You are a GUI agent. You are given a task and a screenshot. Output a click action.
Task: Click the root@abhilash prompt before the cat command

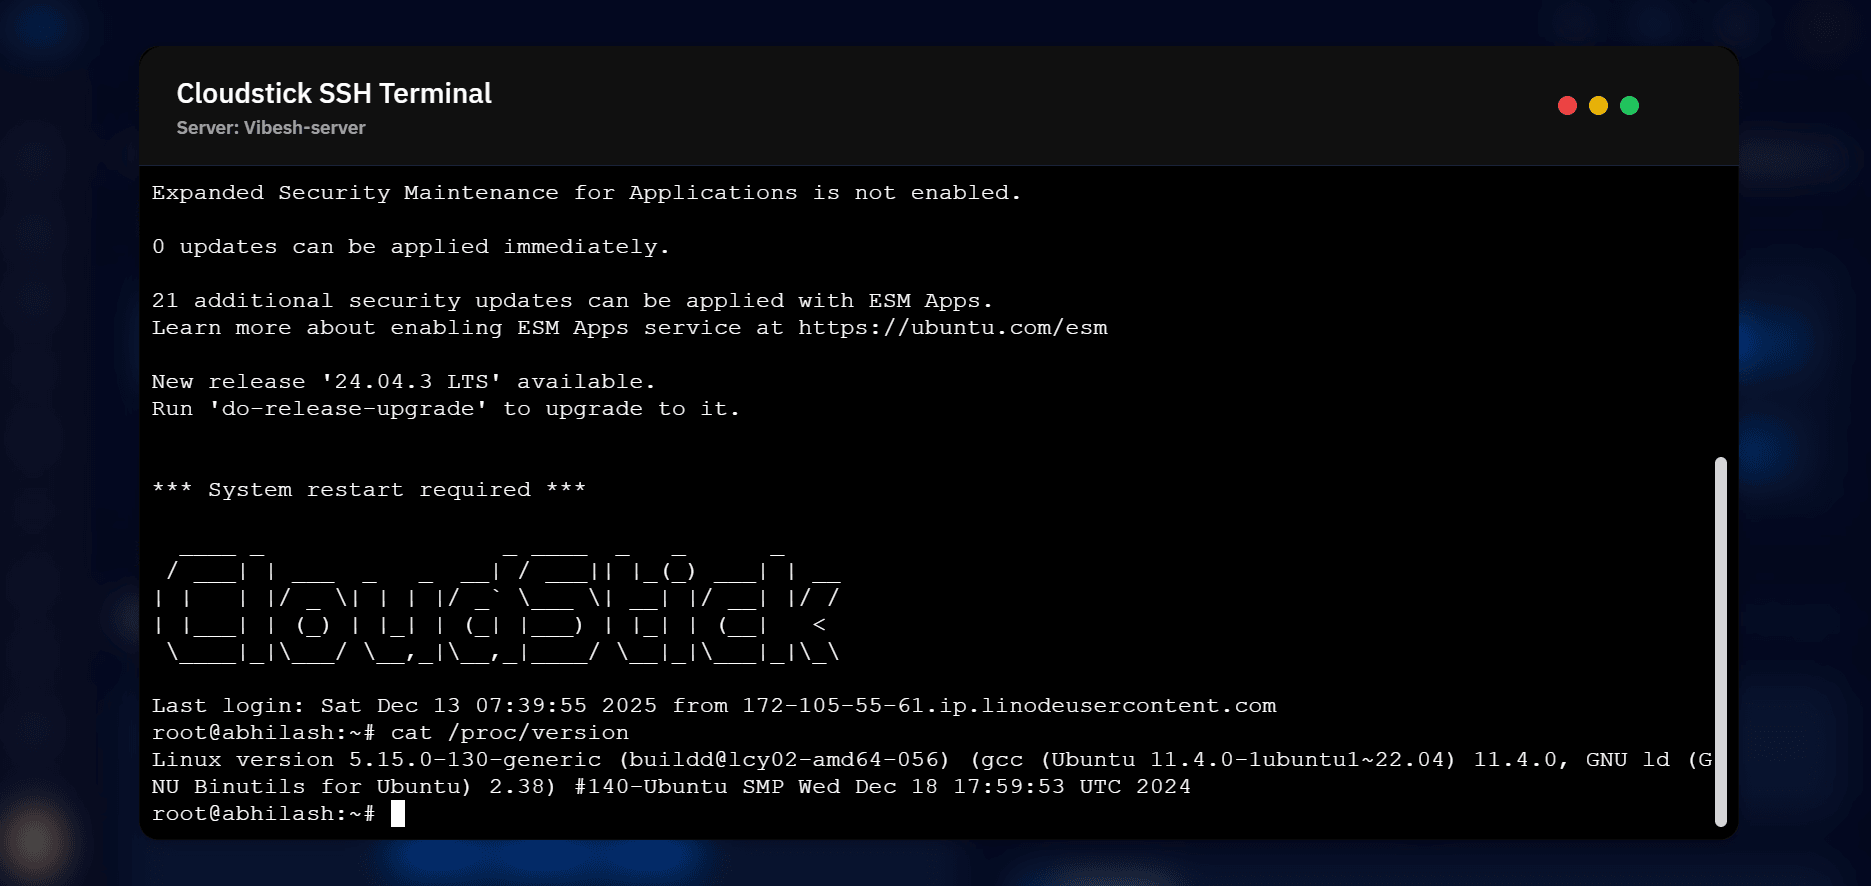[x=262, y=733]
